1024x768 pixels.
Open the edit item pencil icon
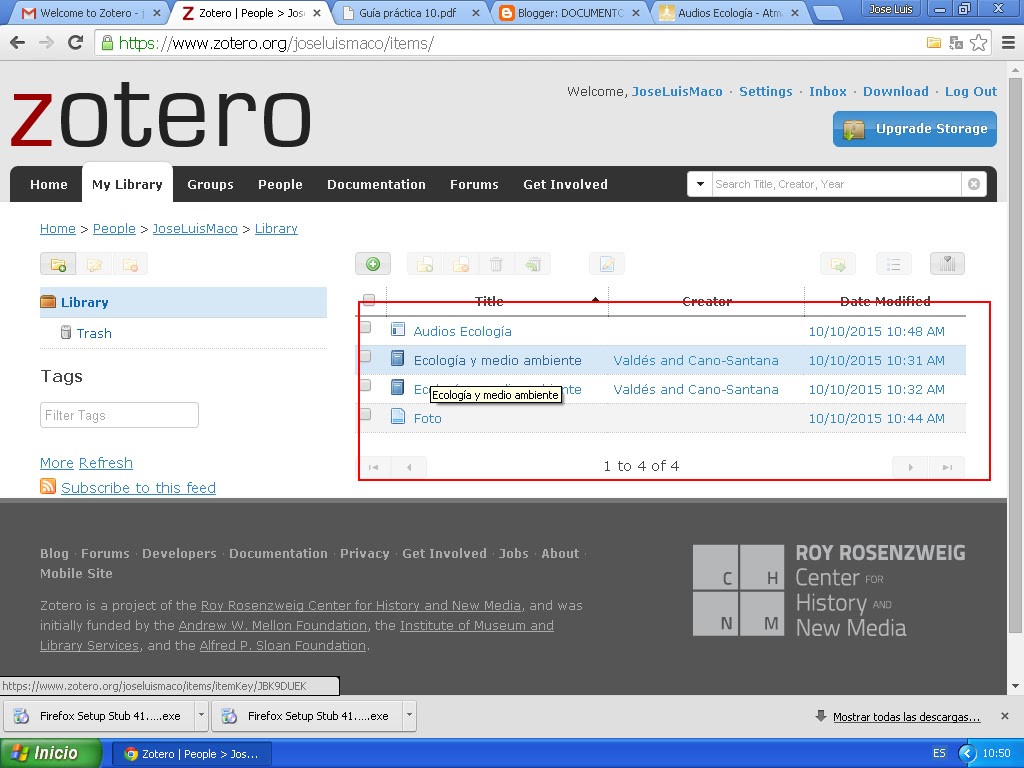pyautogui.click(x=606, y=263)
